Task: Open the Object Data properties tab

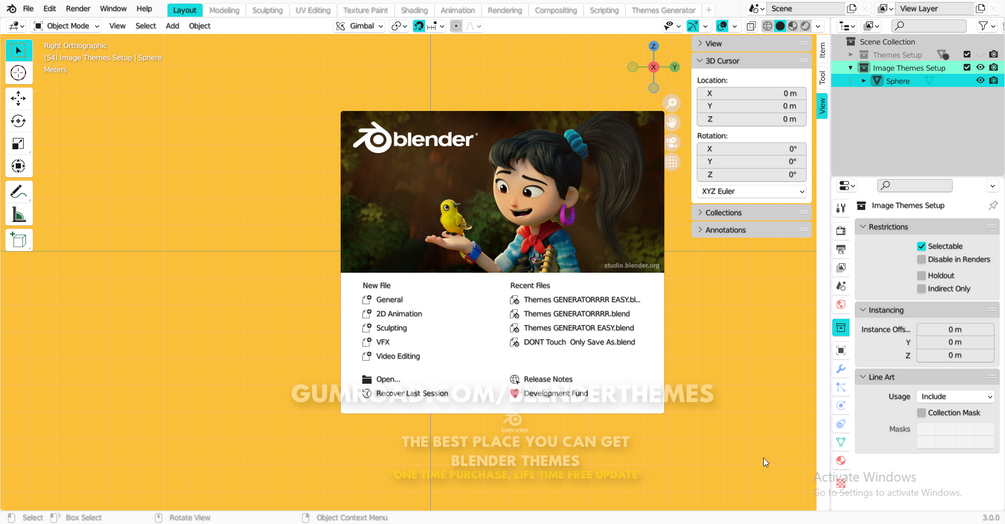Action: point(841,442)
